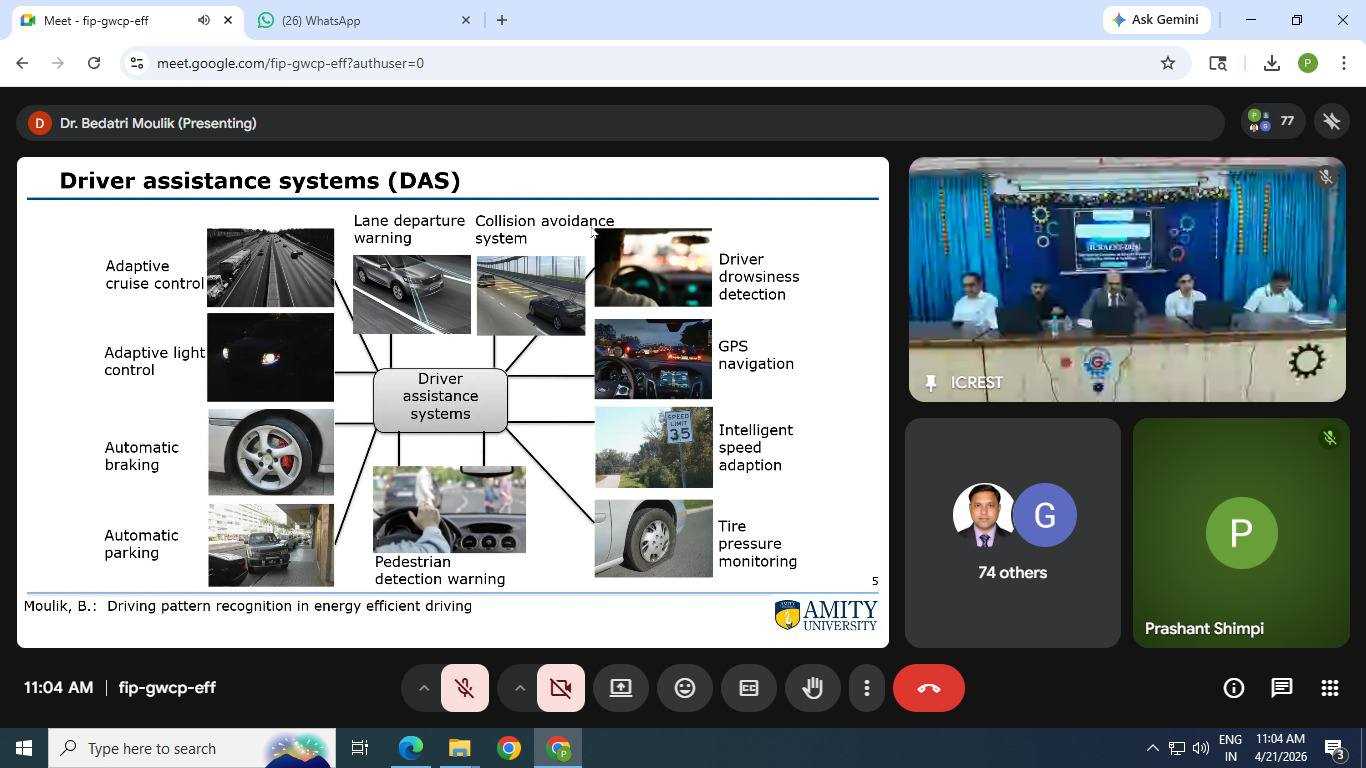
Task: Click the red leave call button
Action: coord(928,688)
